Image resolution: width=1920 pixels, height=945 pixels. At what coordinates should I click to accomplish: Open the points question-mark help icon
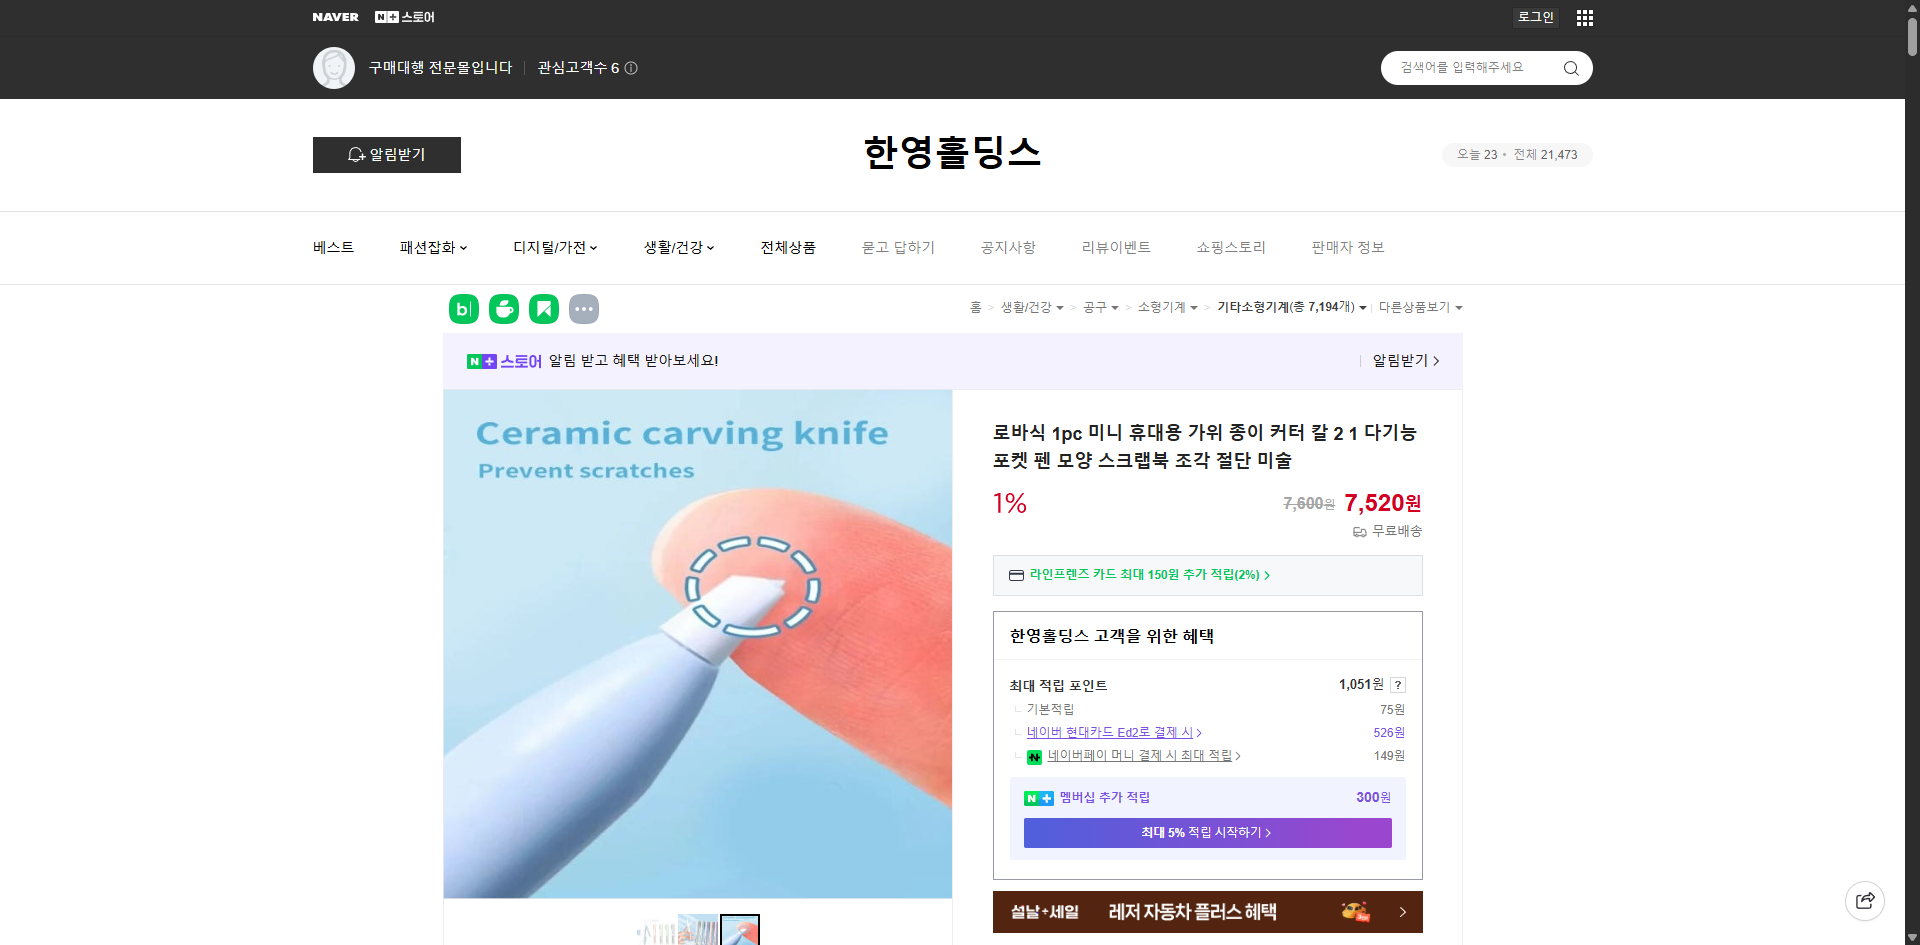coord(1398,685)
